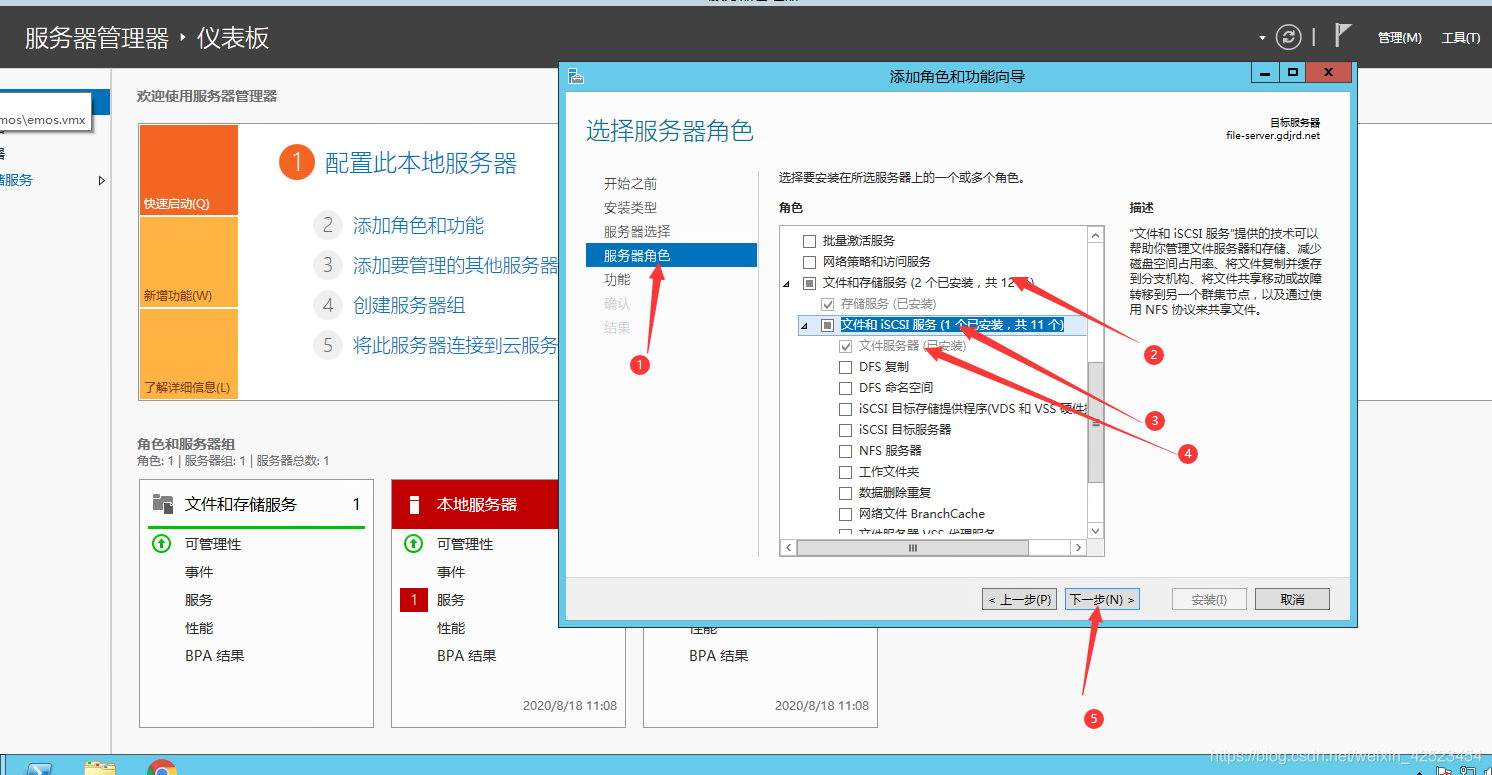
Task: Check the 数据删除重复 checkbox
Action: click(x=846, y=493)
